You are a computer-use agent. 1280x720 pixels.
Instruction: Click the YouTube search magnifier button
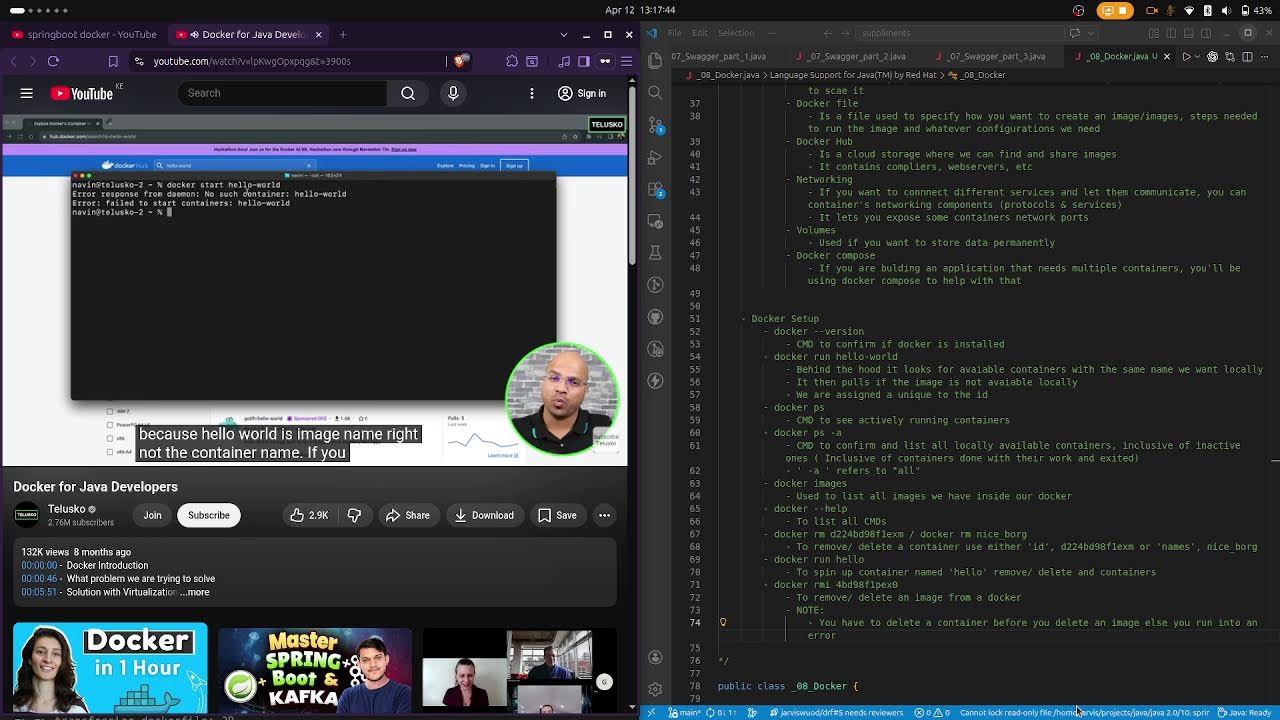tap(408, 93)
